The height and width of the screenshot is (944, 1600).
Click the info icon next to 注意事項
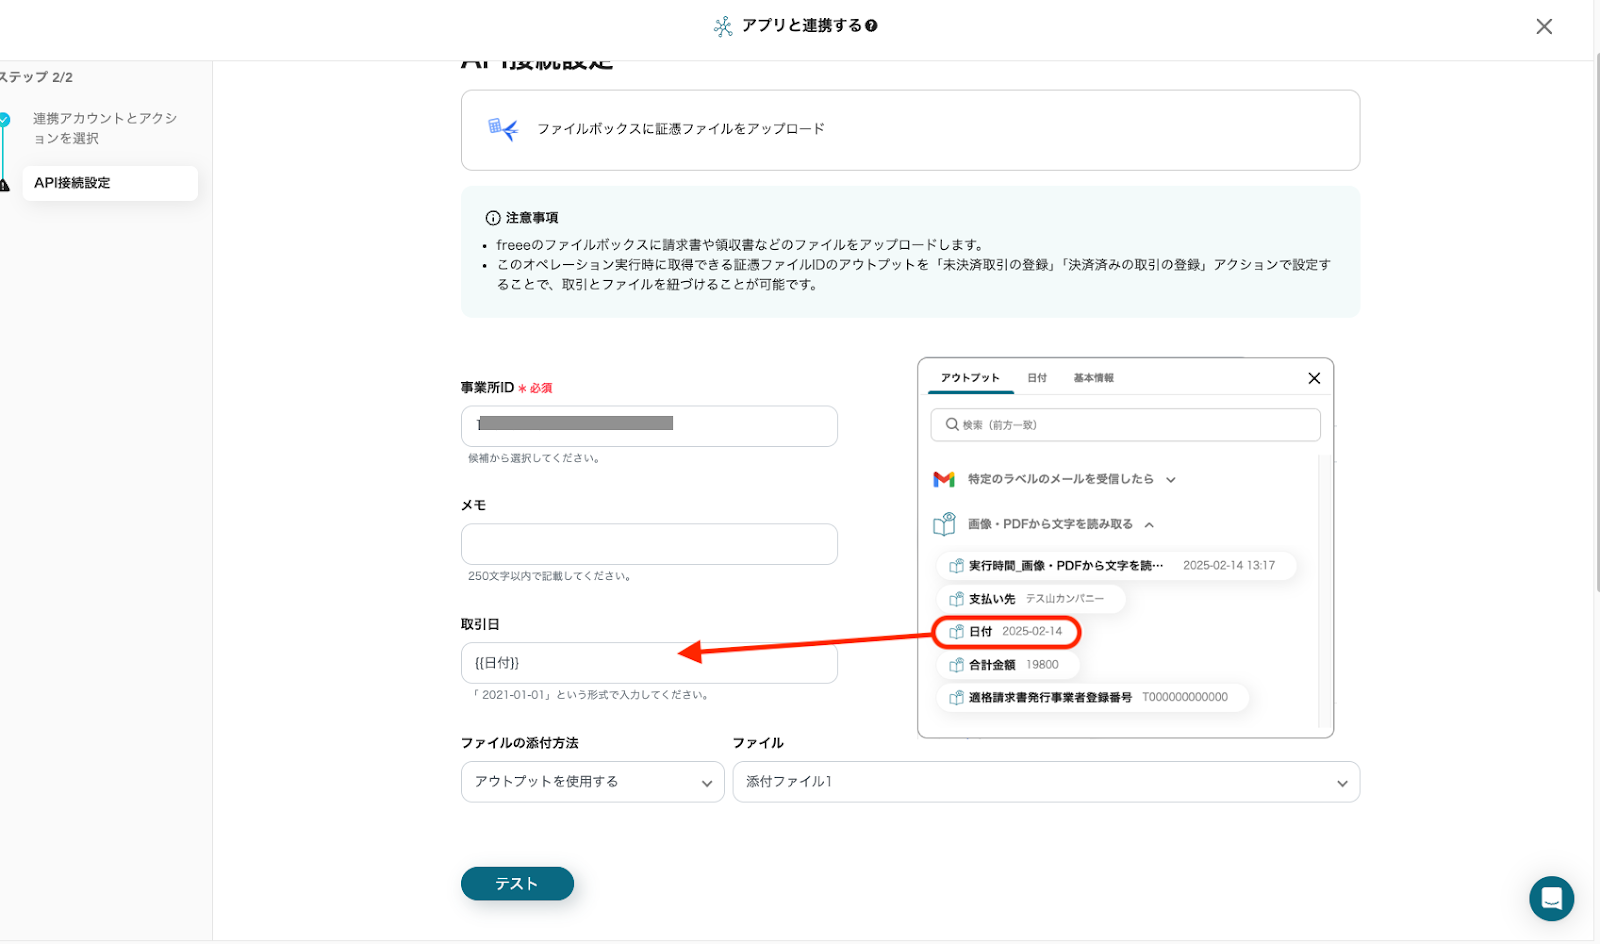[493, 218]
